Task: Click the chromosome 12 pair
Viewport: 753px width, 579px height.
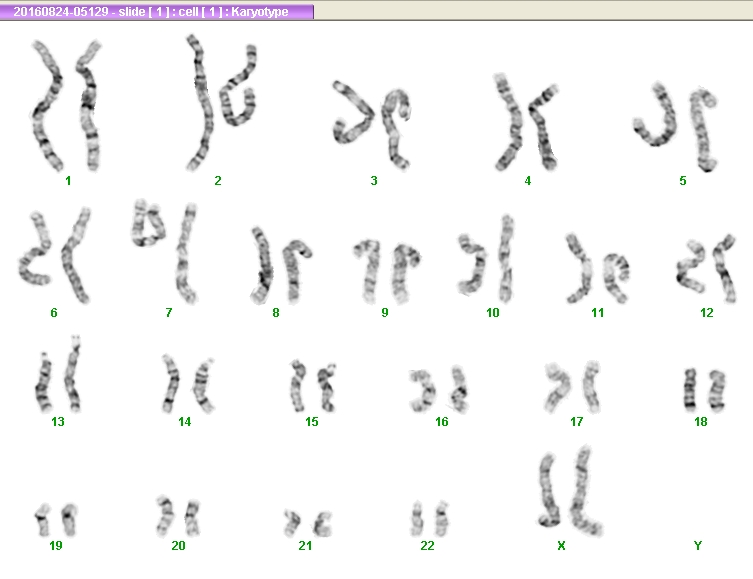Action: [706, 269]
